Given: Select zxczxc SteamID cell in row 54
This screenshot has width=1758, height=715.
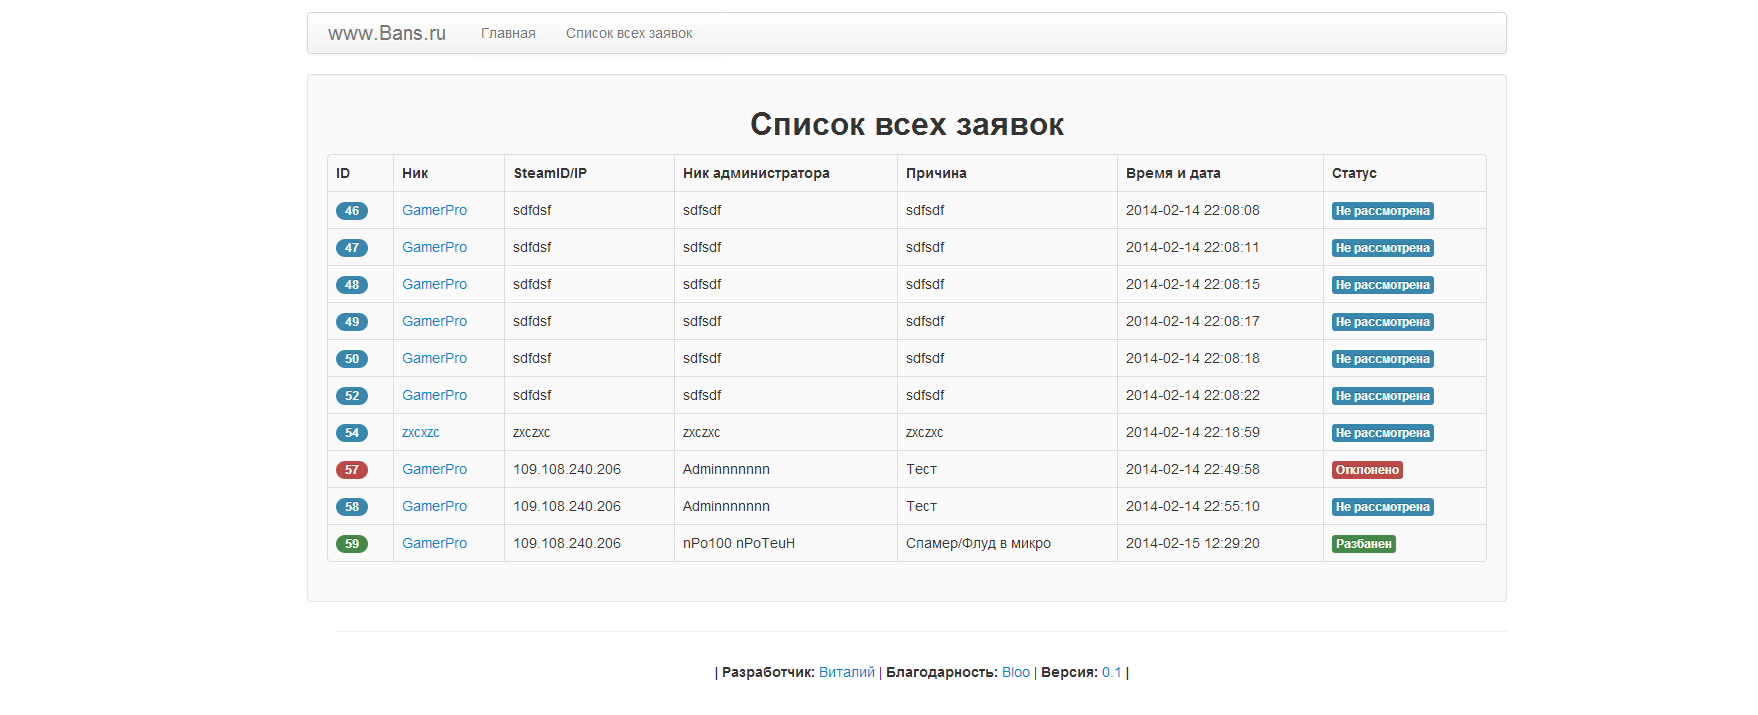Looking at the screenshot, I should [531, 432].
